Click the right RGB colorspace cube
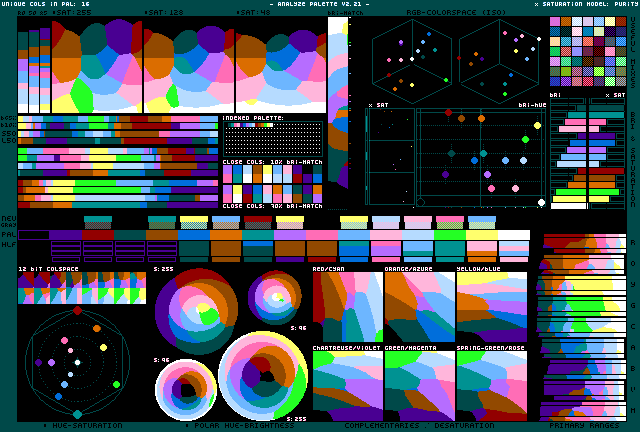 (x=499, y=60)
